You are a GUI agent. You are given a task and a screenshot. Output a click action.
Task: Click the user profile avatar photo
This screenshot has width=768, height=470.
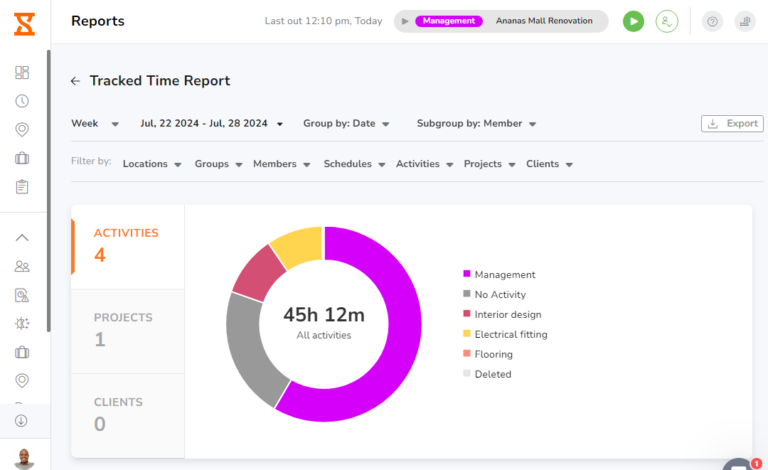click(23, 458)
